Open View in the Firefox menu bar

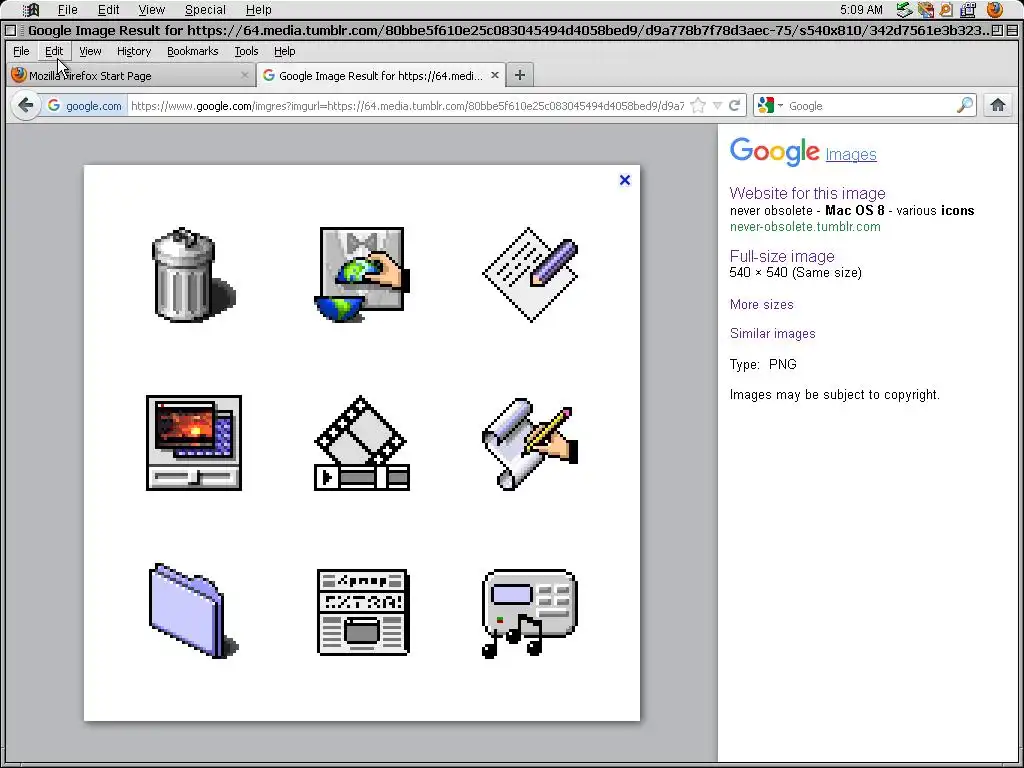(90, 51)
